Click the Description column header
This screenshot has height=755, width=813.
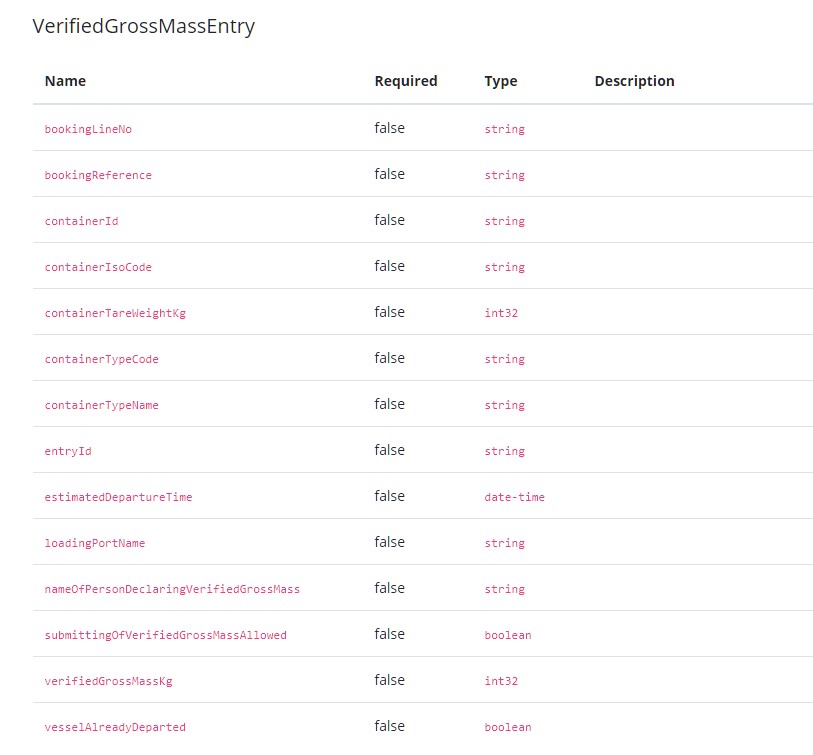pos(634,81)
